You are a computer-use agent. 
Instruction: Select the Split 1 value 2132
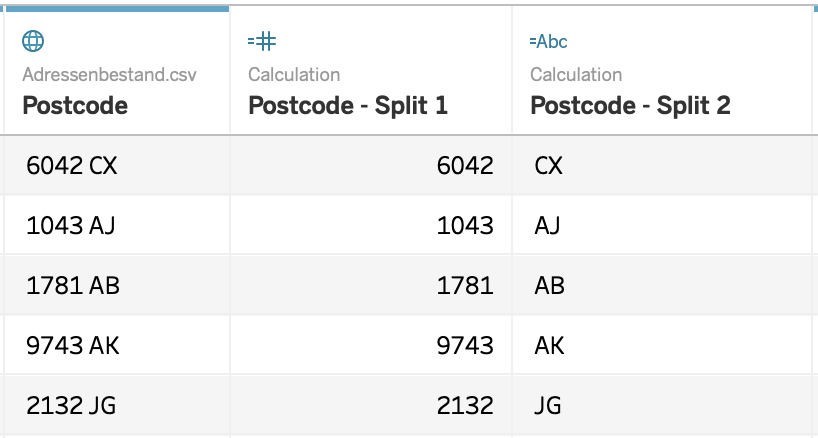[x=465, y=405]
